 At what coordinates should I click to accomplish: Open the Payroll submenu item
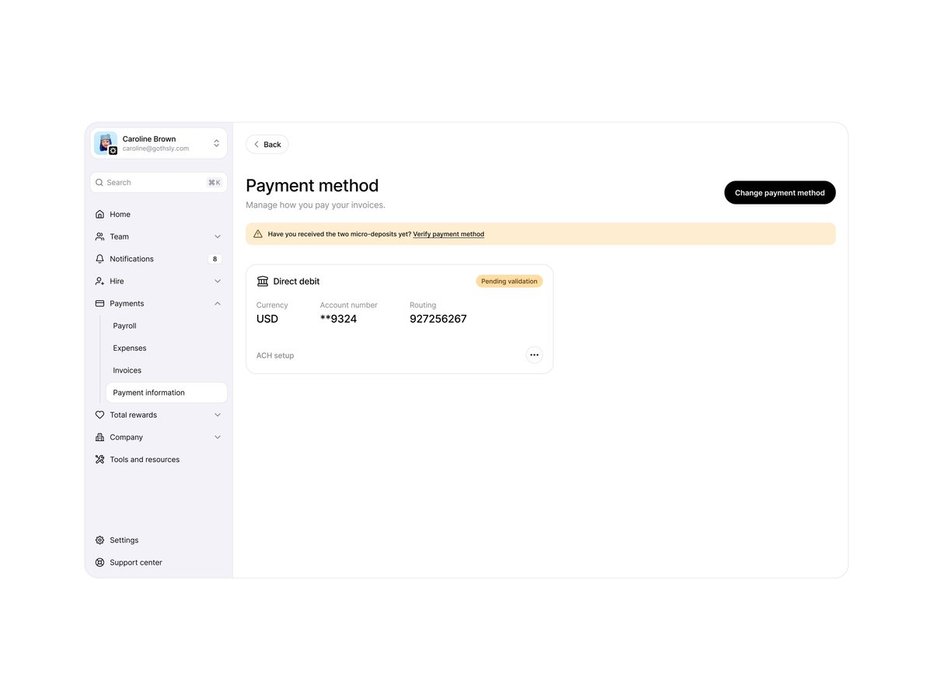(125, 326)
